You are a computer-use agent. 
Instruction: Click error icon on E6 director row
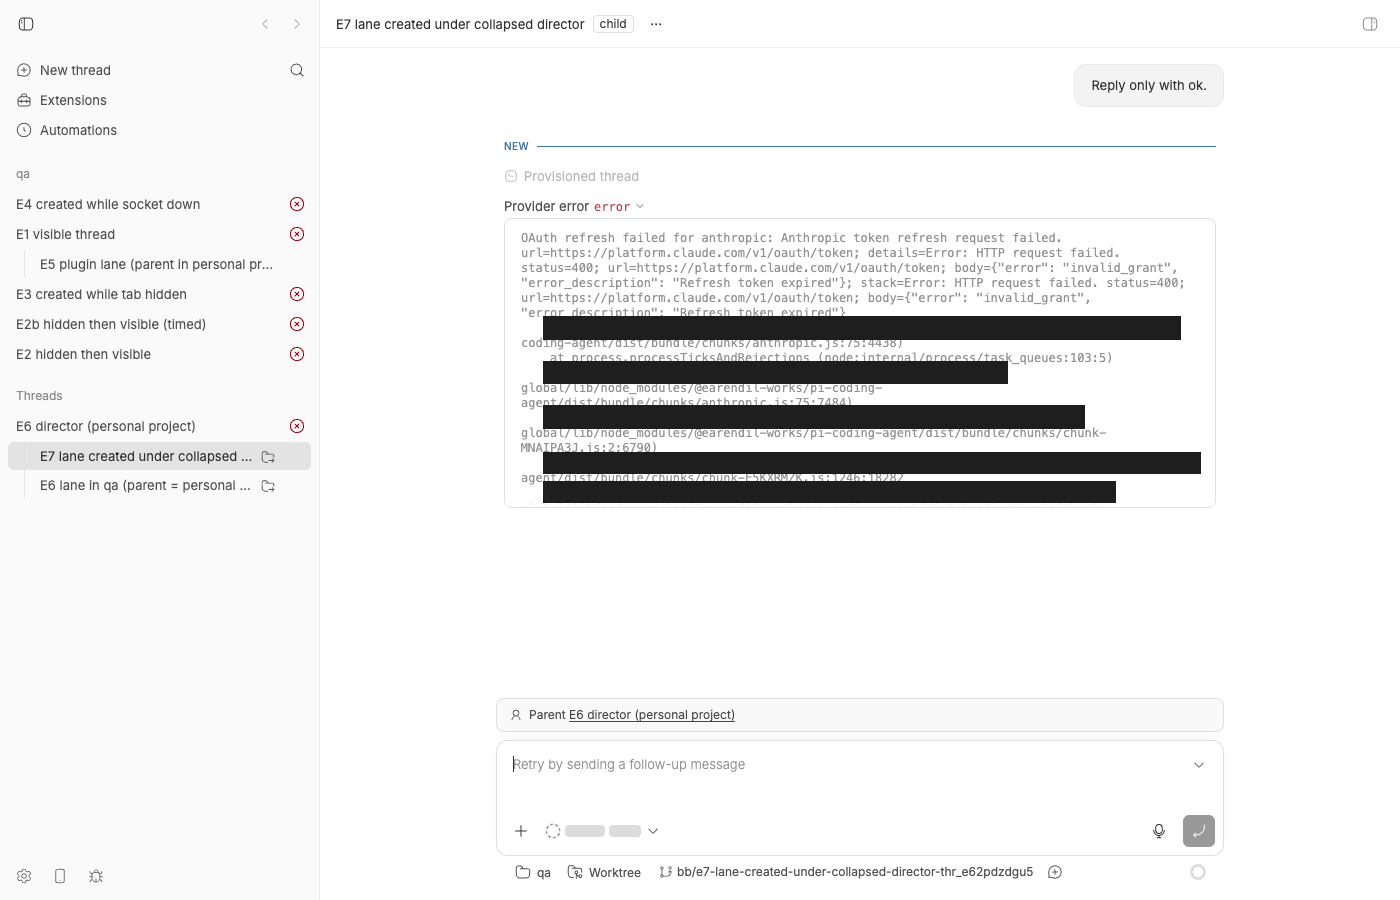point(297,426)
